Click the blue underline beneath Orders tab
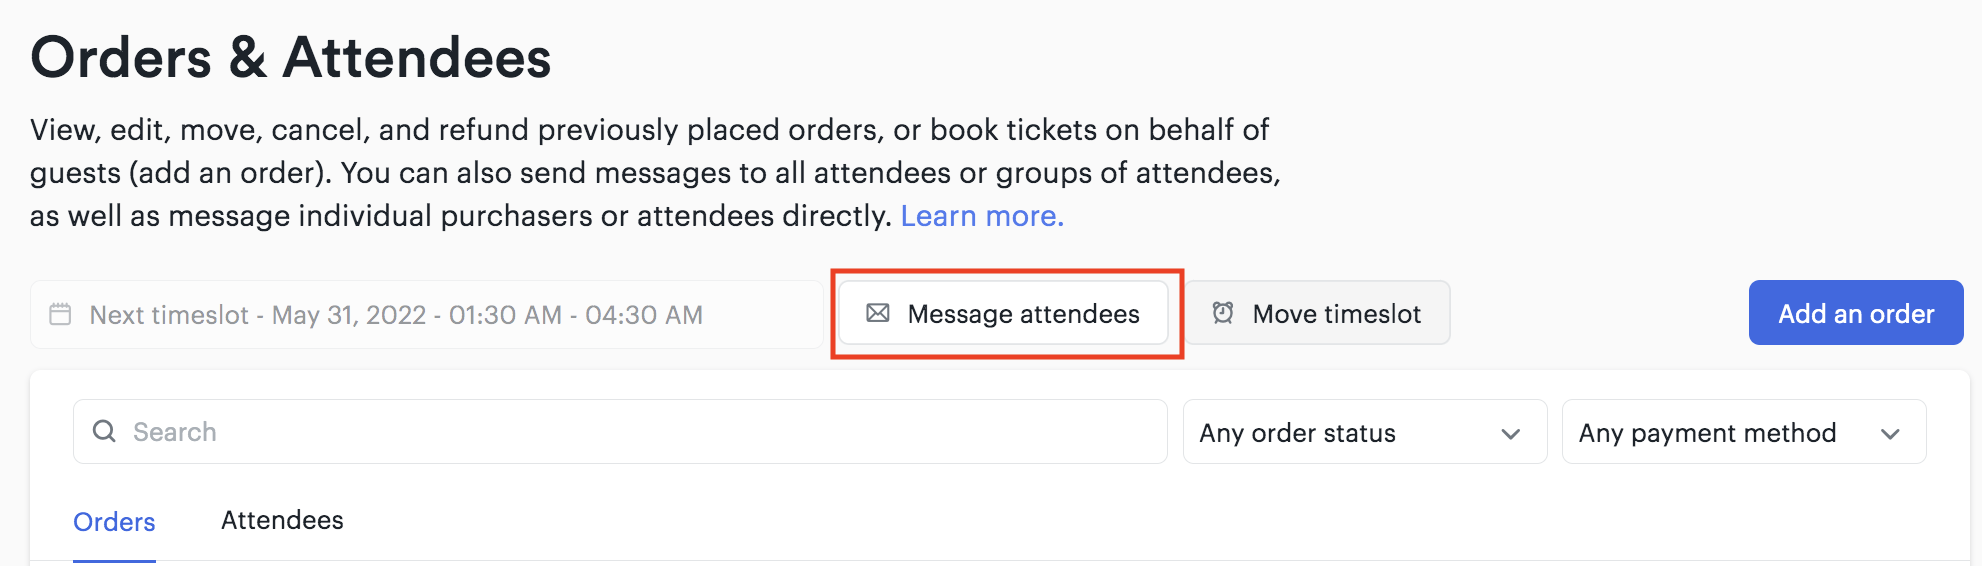Image resolution: width=1982 pixels, height=566 pixels. tap(114, 561)
